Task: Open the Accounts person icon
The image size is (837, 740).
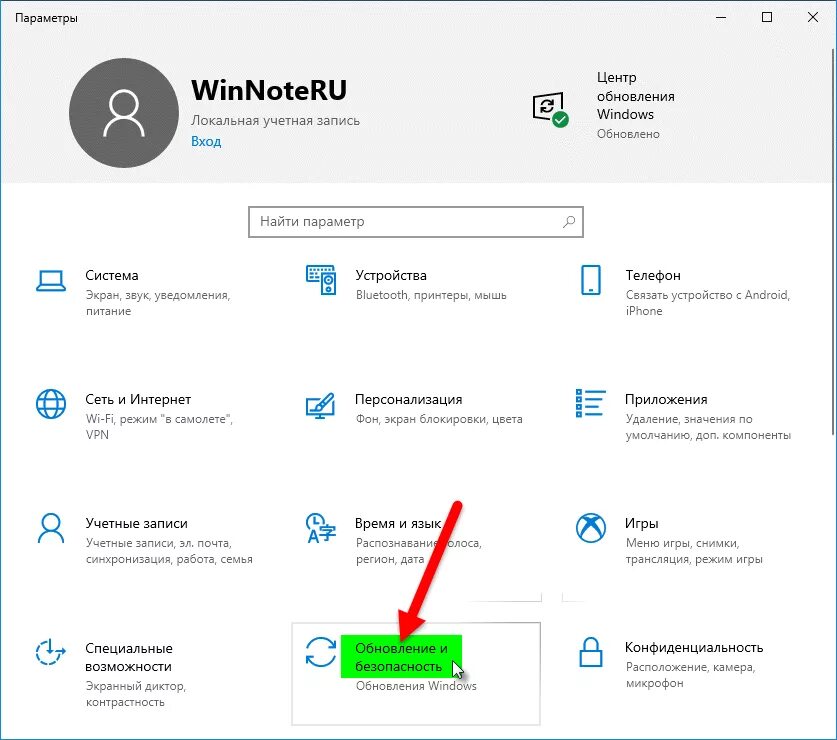Action: point(51,528)
